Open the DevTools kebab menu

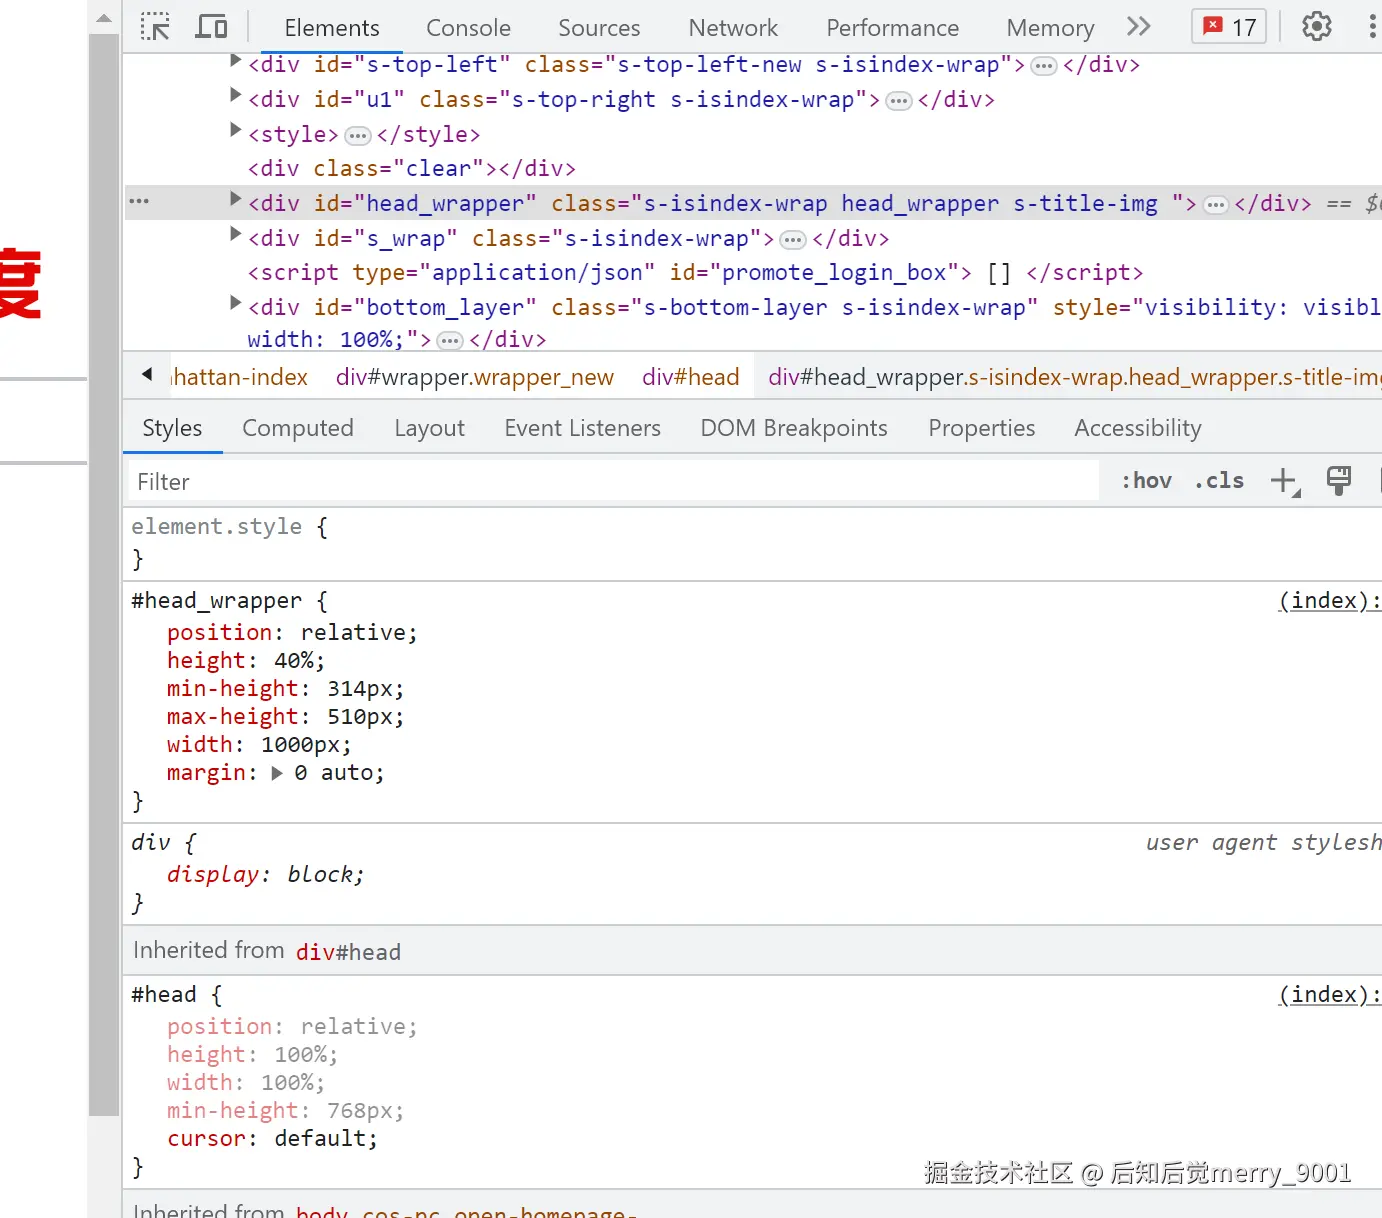pyautogui.click(x=1371, y=27)
